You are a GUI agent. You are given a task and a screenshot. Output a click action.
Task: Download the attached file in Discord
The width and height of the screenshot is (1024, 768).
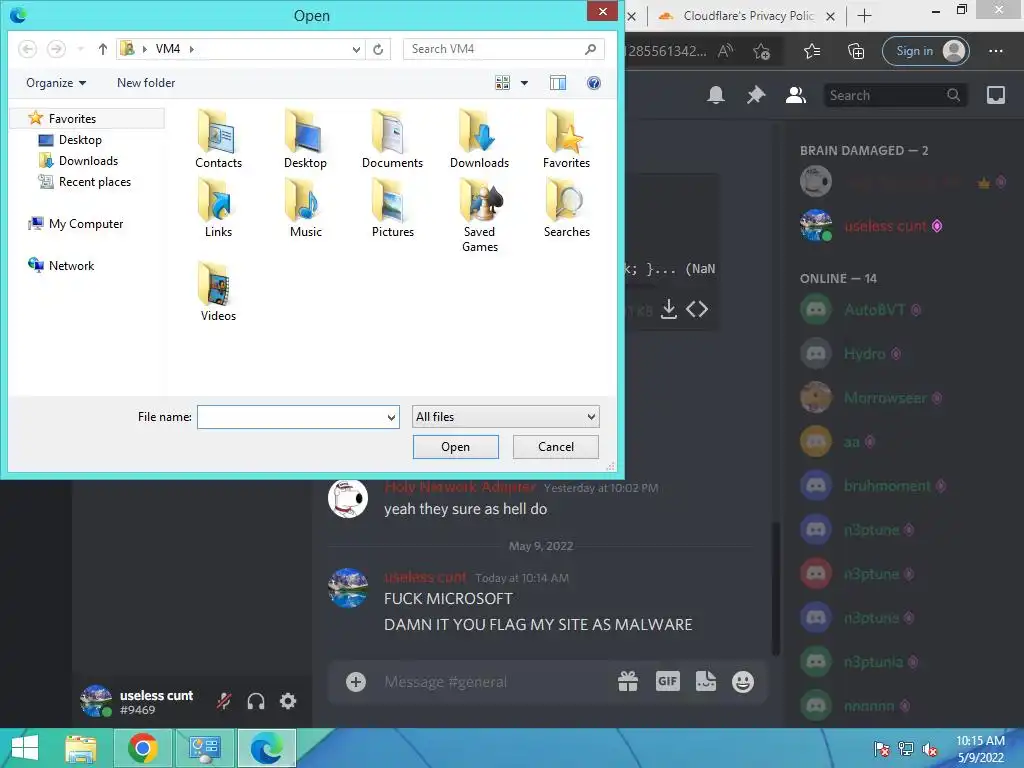point(669,309)
